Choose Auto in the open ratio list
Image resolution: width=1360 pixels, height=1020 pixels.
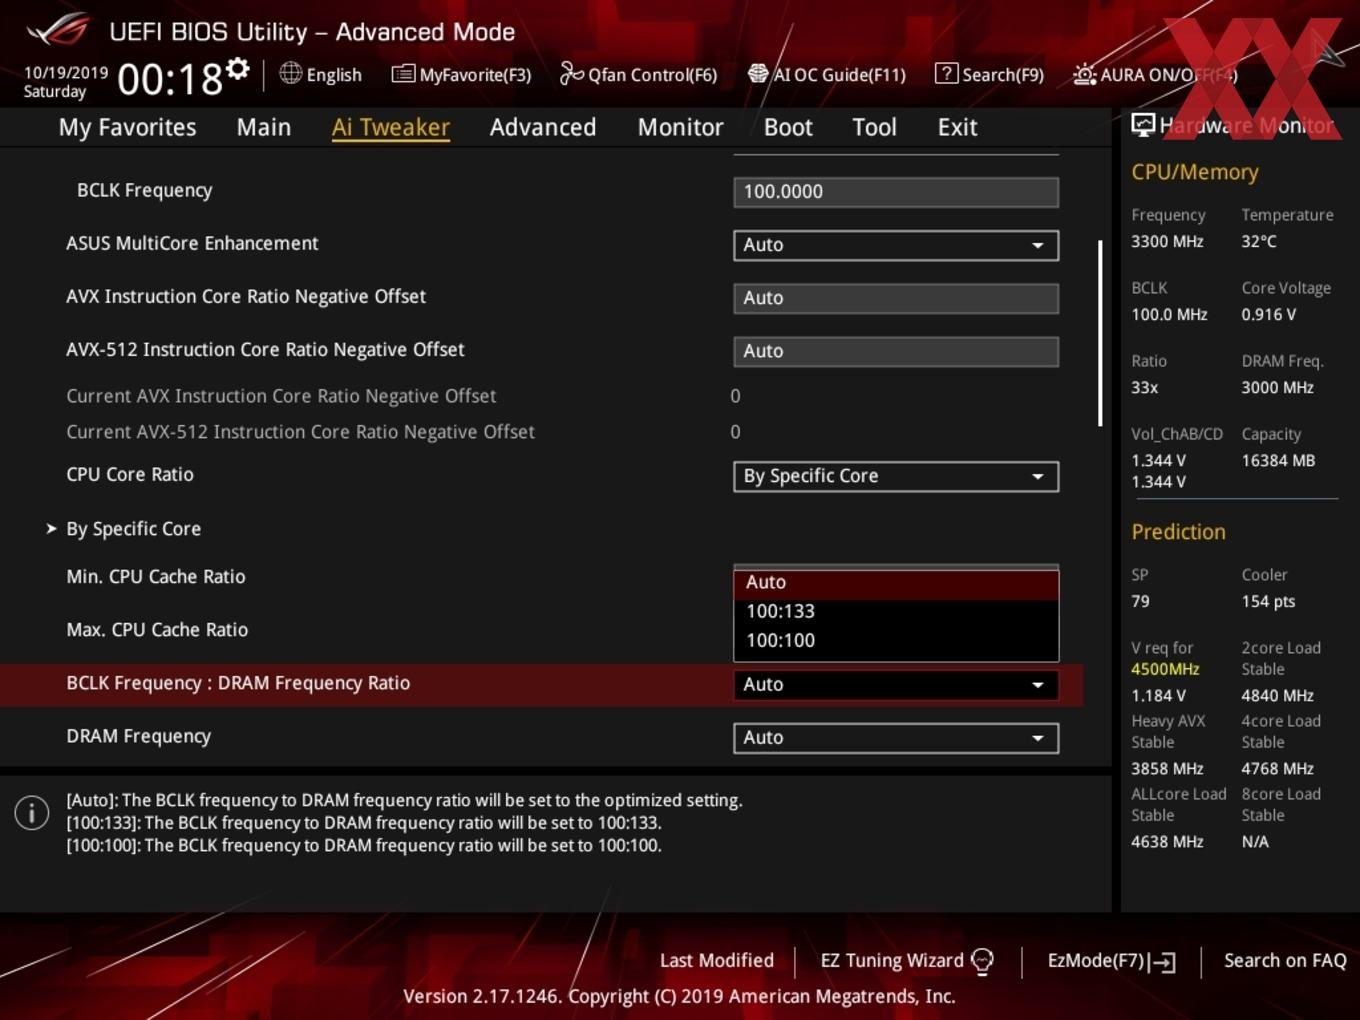click(896, 583)
